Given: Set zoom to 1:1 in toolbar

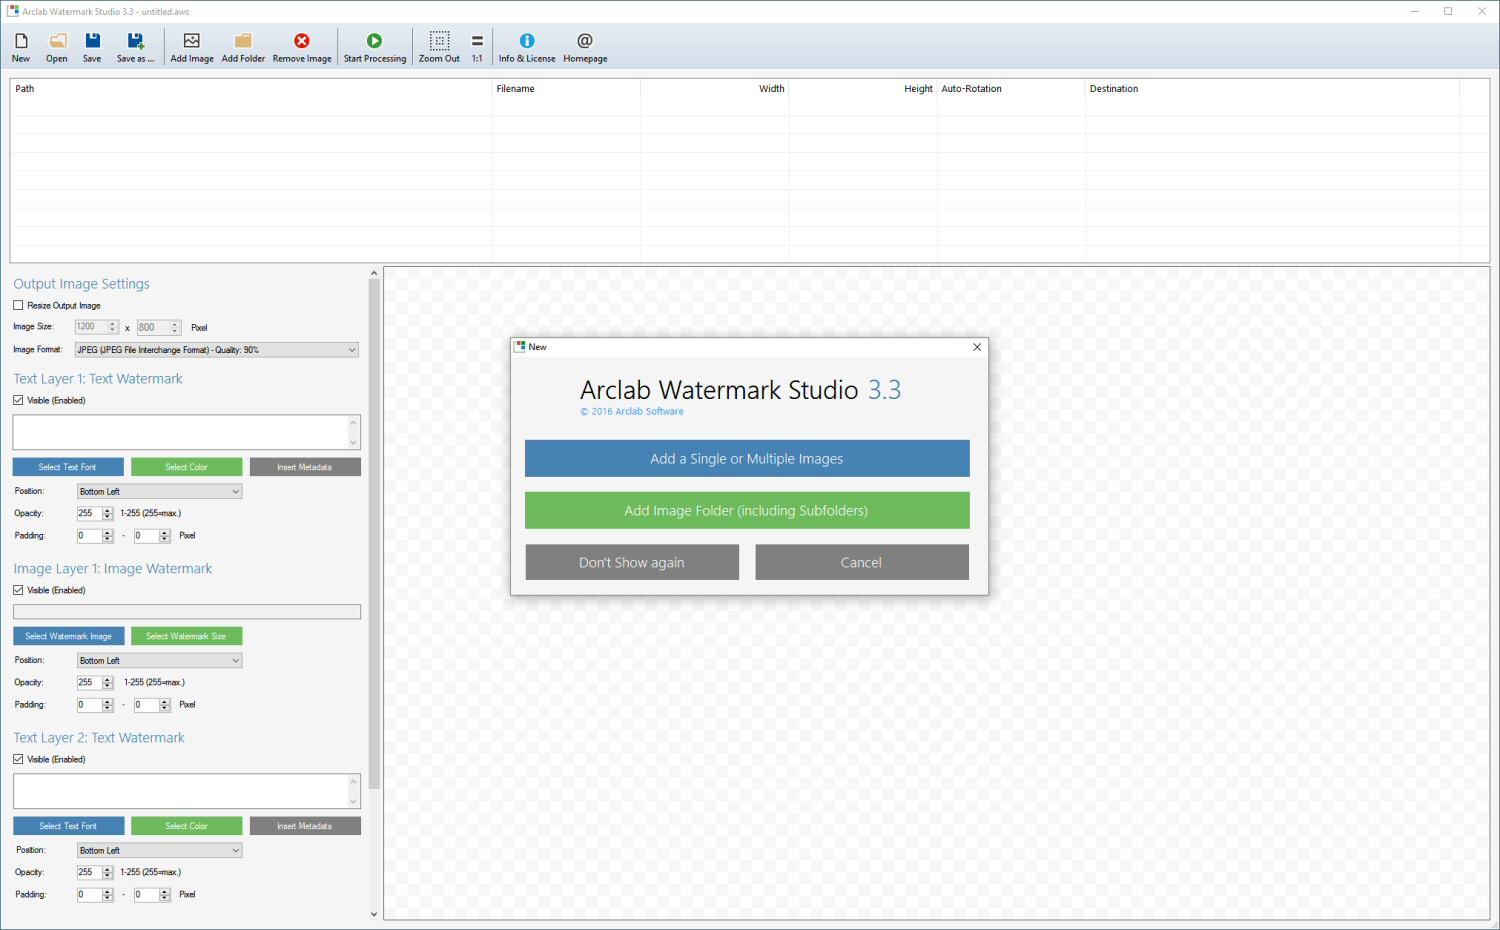Looking at the screenshot, I should click(x=477, y=47).
